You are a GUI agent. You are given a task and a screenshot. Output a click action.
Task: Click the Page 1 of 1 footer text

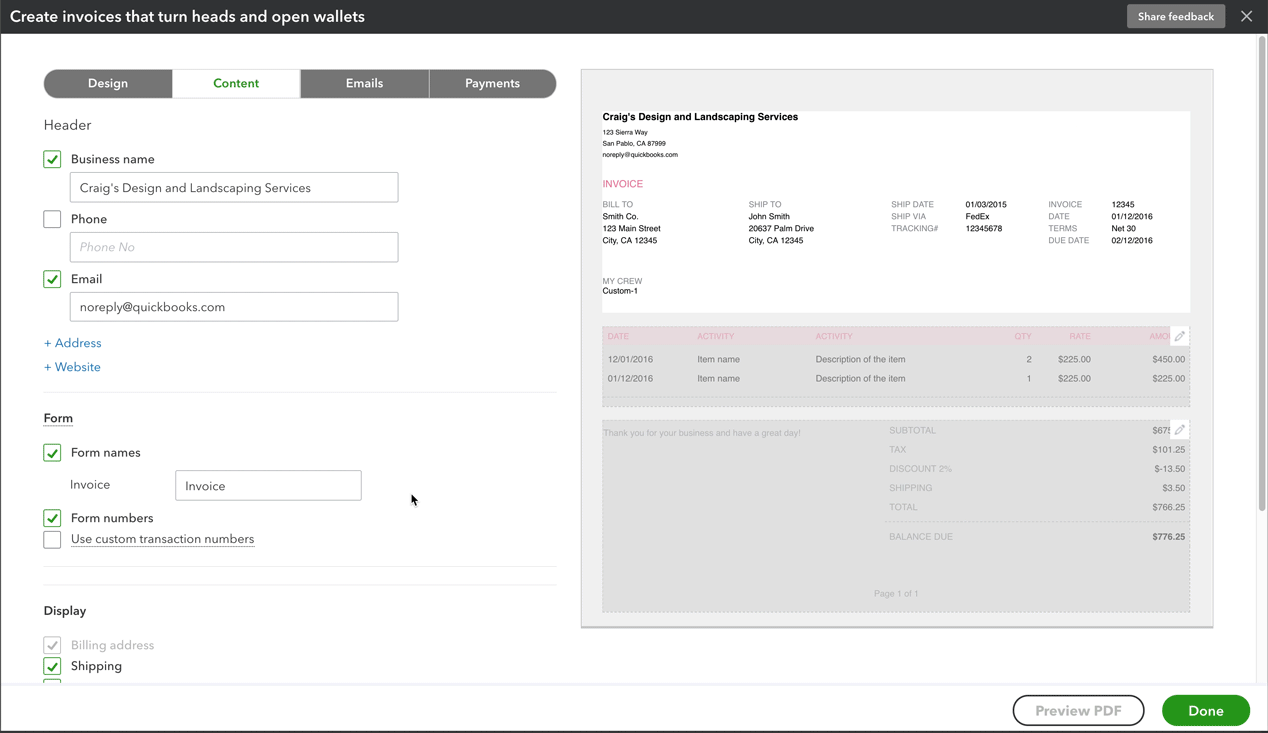(x=896, y=593)
